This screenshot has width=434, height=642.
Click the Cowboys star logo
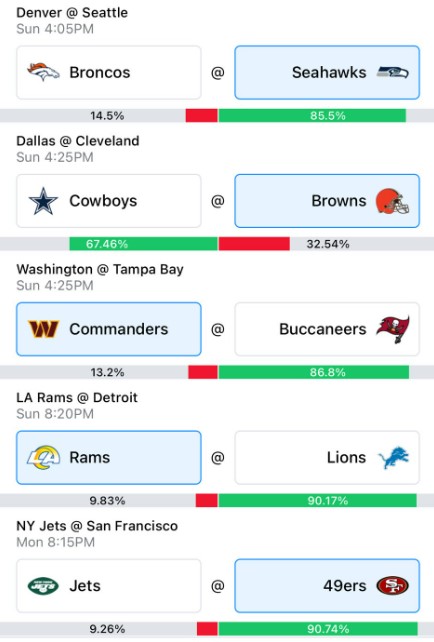[x=43, y=201]
